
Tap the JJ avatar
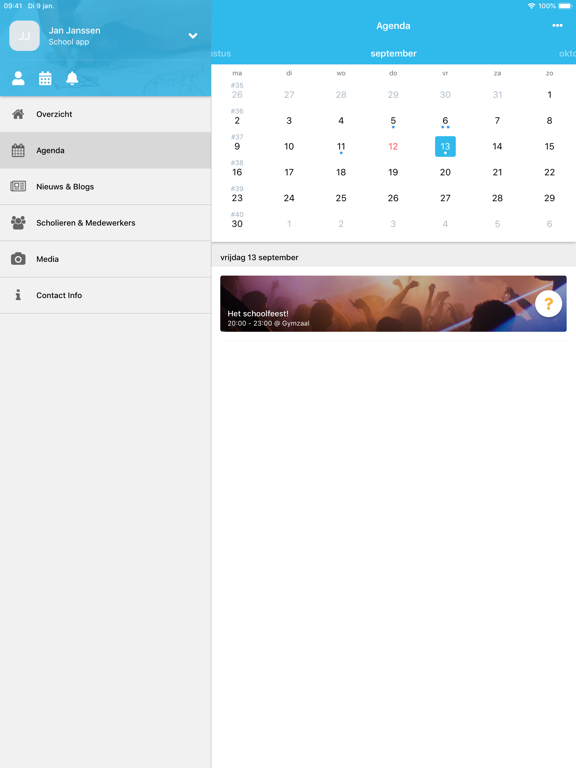coord(24,36)
